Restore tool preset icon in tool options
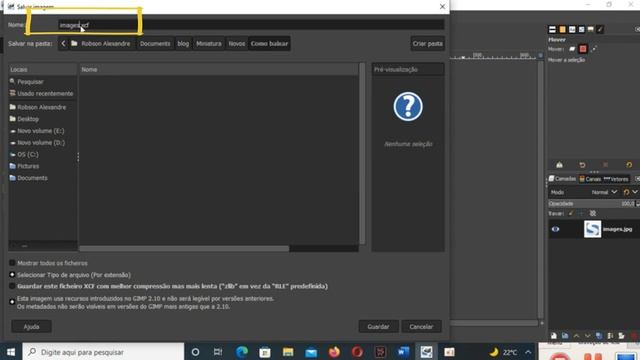This screenshot has width=640, height=360. click(x=582, y=165)
